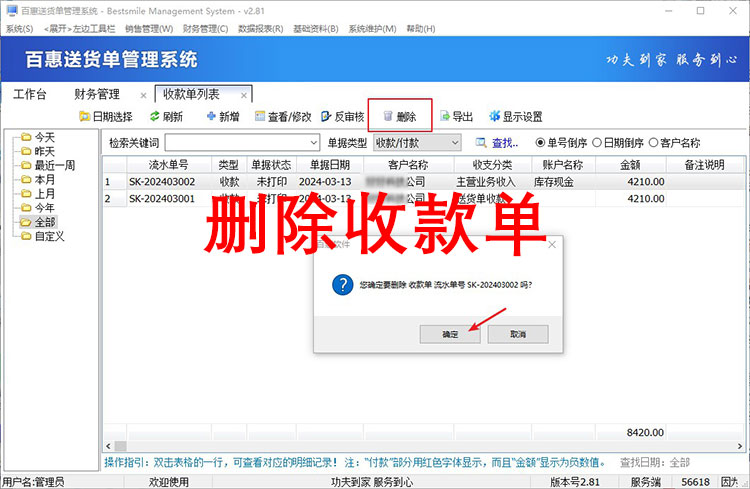750x489 pixels.
Task: Click the 日期选择 date selection toolbar icon
Action: pos(85,116)
